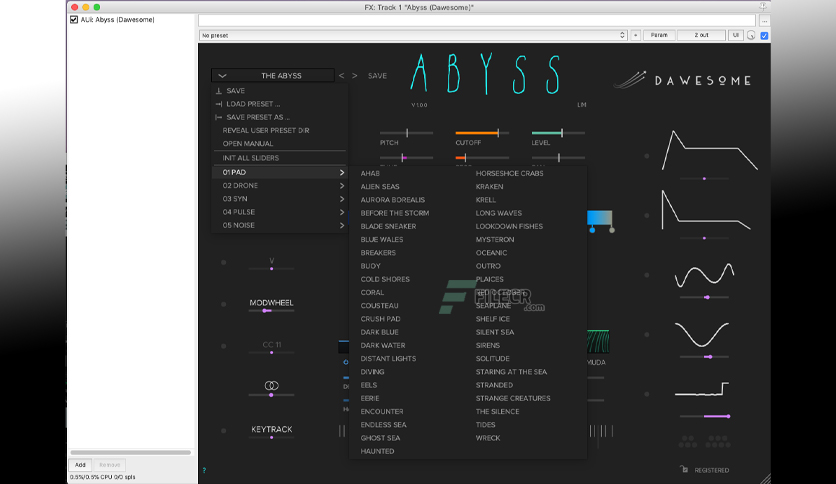Screen dimensions: 836x484
Task: Open the No preset combo box
Action: [x=413, y=35]
